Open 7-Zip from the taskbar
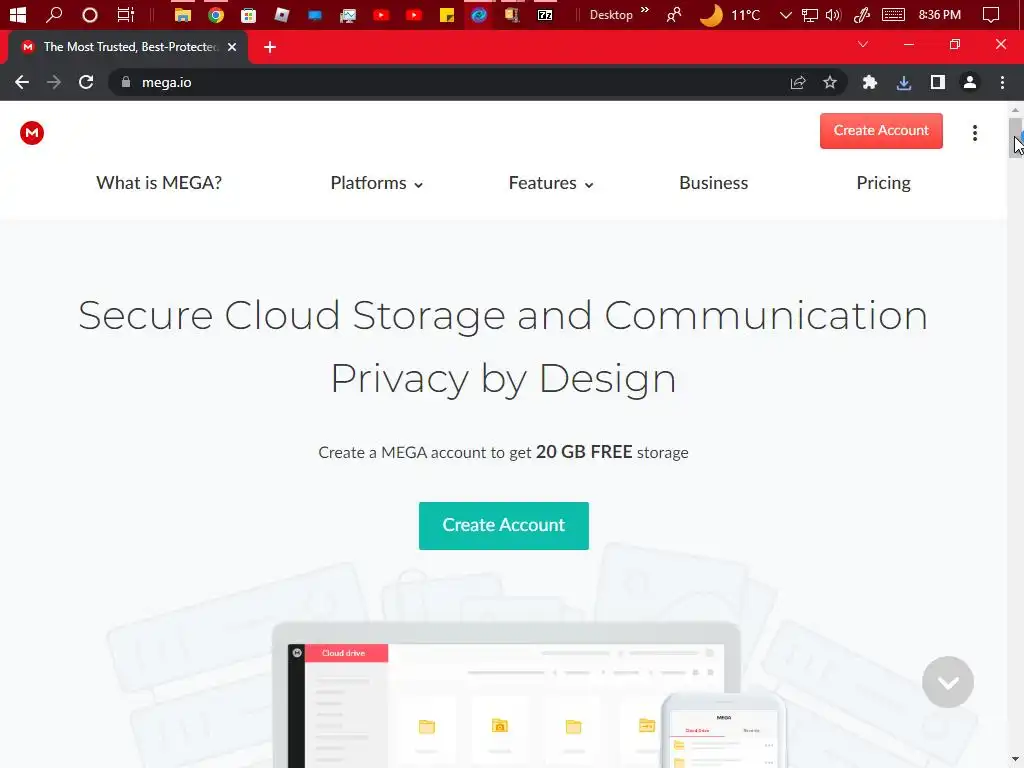Viewport: 1024px width, 768px height. point(545,14)
